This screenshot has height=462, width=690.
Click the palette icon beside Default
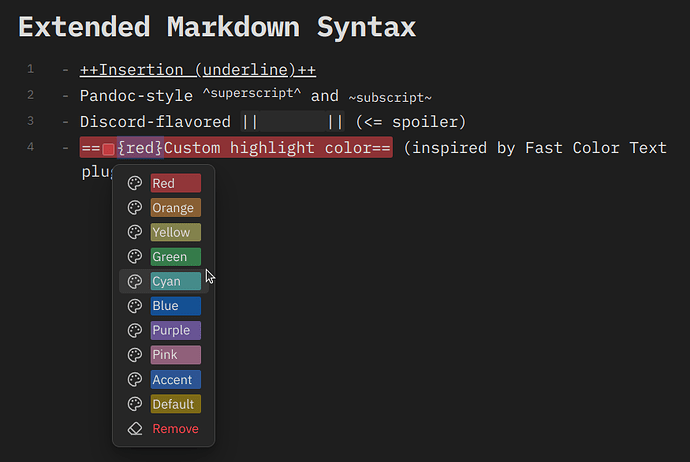click(x=135, y=404)
